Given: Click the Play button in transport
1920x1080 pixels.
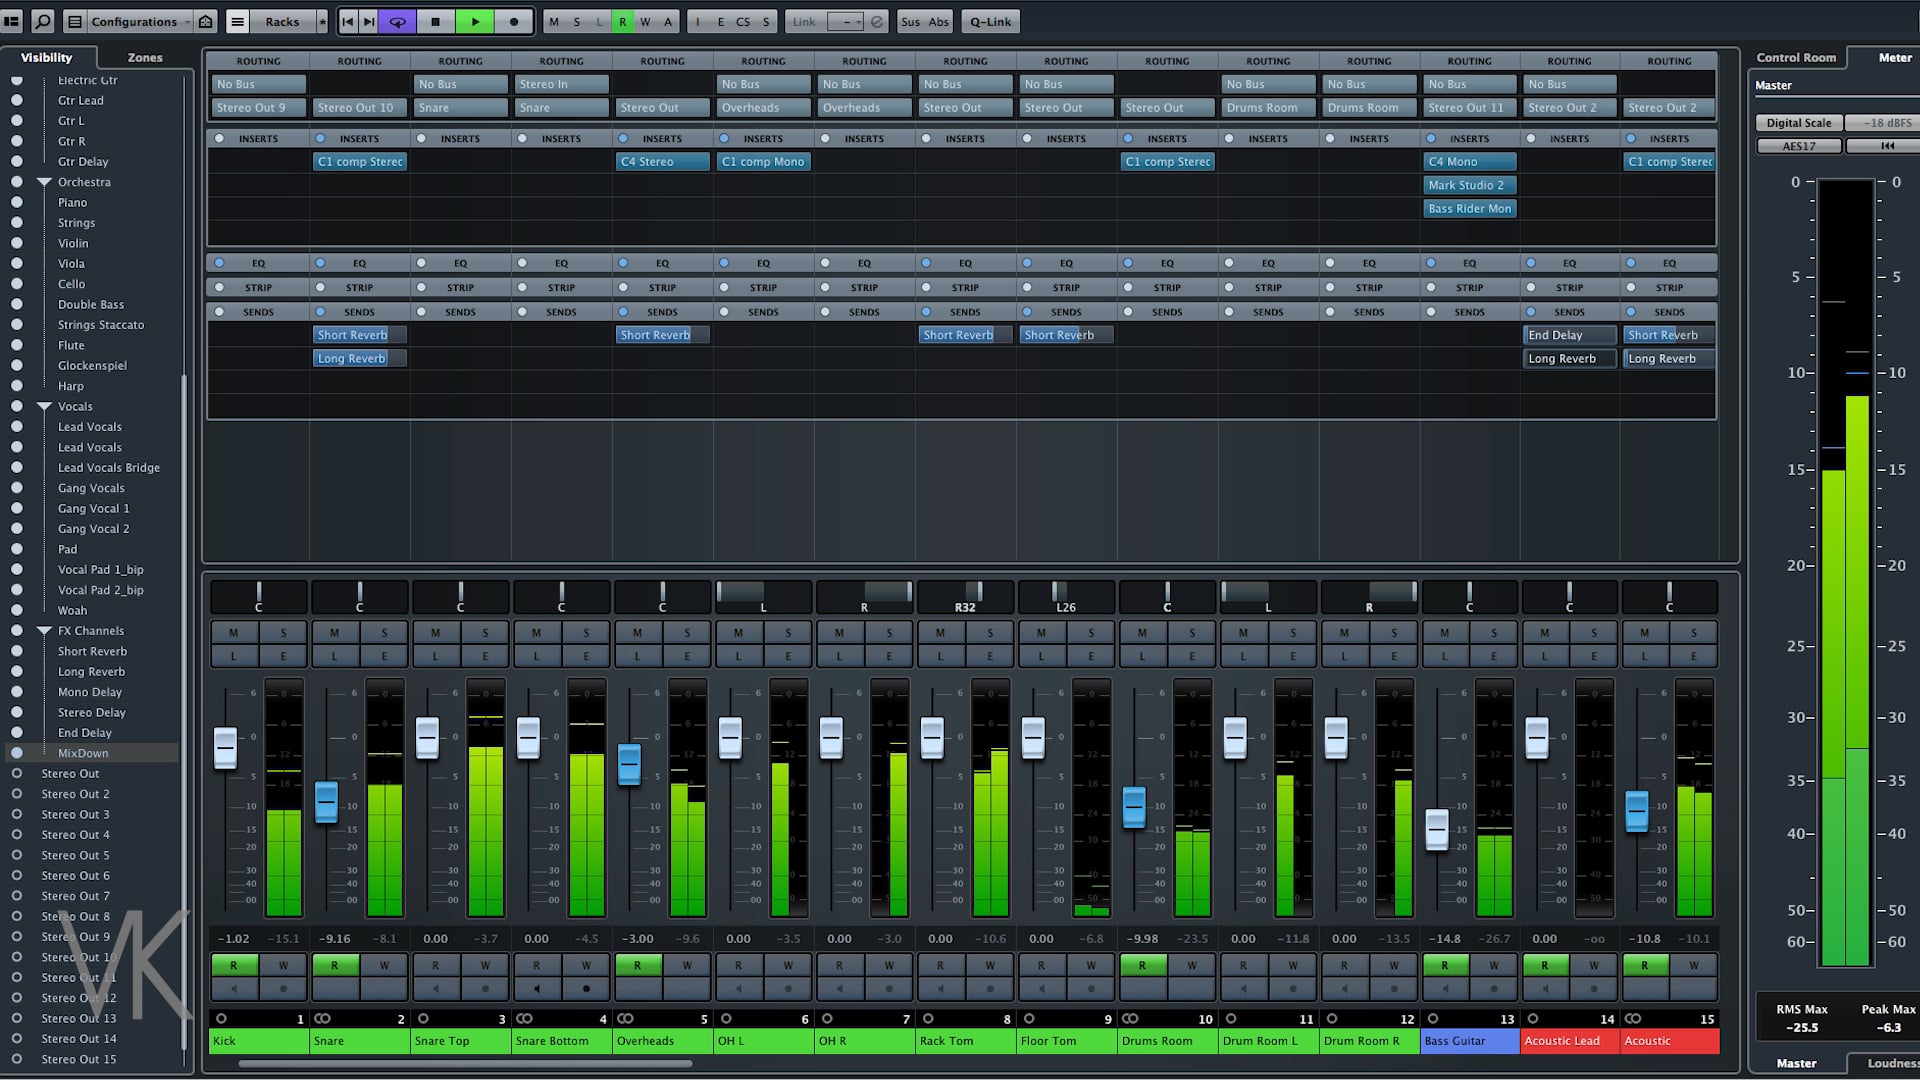Looking at the screenshot, I should (x=475, y=21).
